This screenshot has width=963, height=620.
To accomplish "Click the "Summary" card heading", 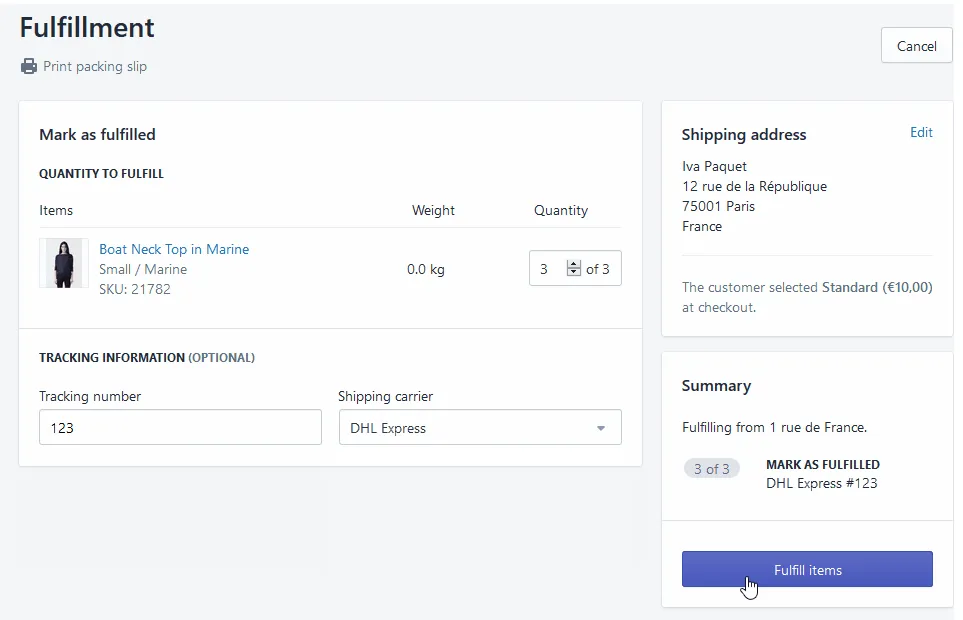I will (716, 386).
